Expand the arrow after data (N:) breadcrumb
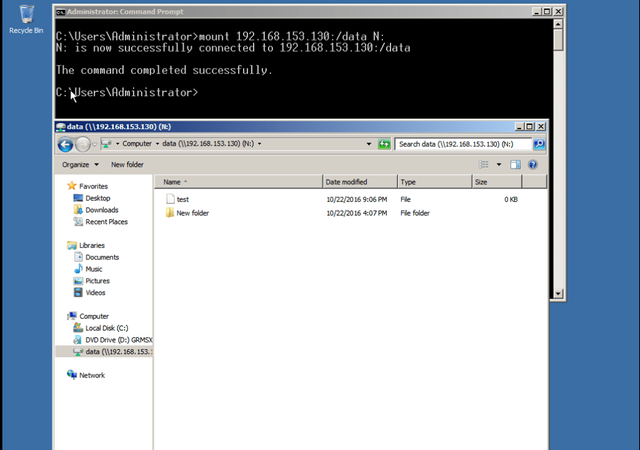The height and width of the screenshot is (450, 640). (260, 144)
